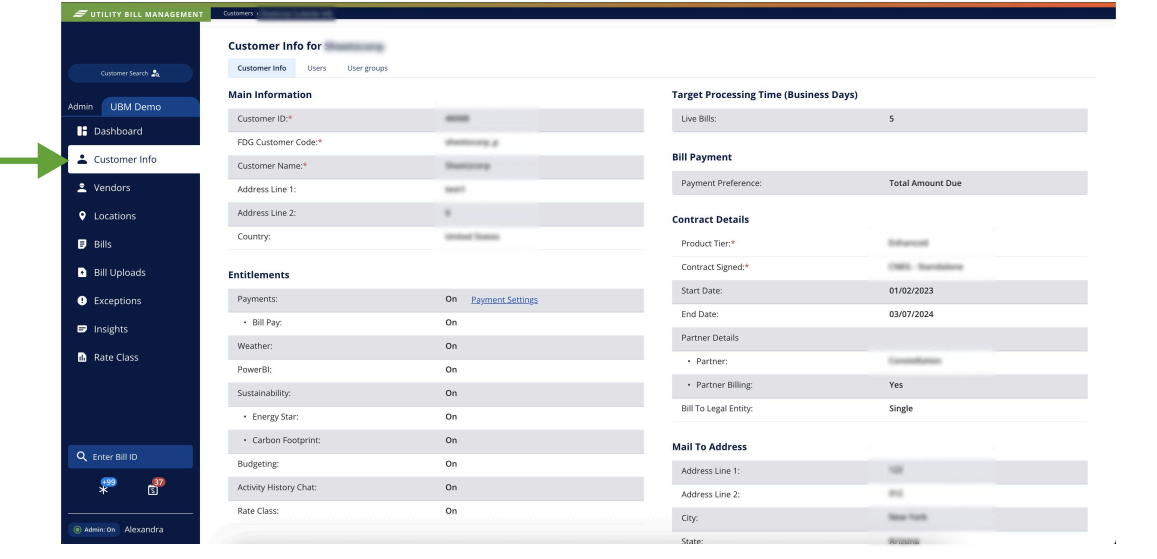Click the Utility Bill Management logo
The width and height of the screenshot is (1157, 559).
[137, 13]
